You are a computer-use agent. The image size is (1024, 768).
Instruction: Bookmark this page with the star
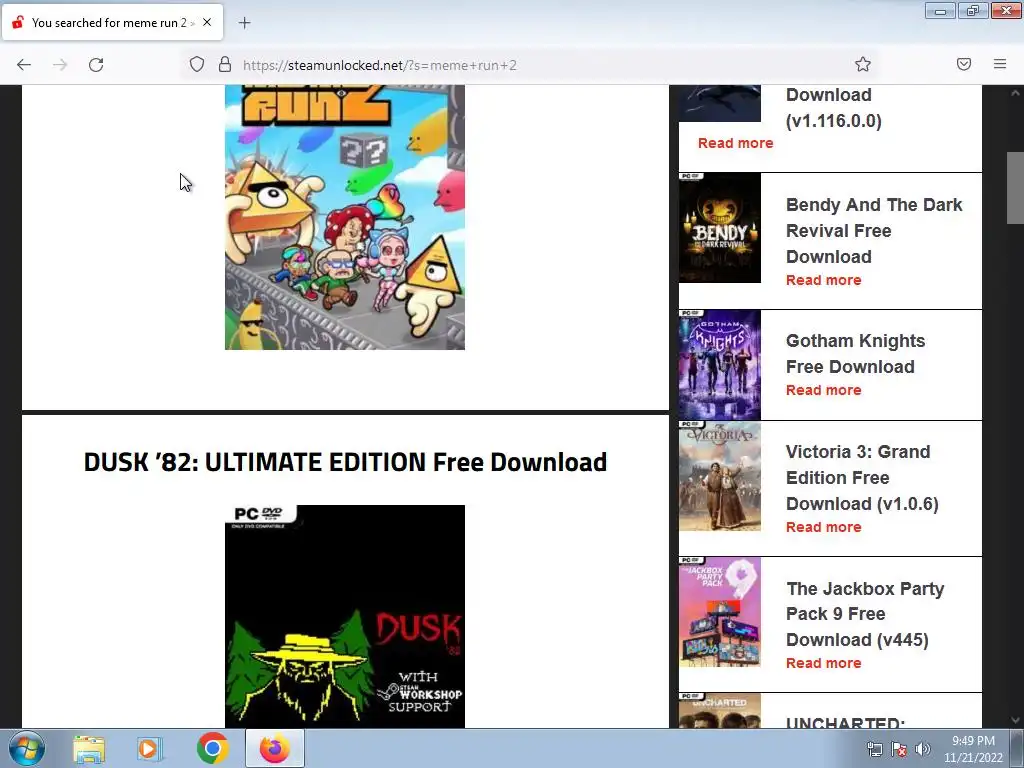pyautogui.click(x=863, y=64)
